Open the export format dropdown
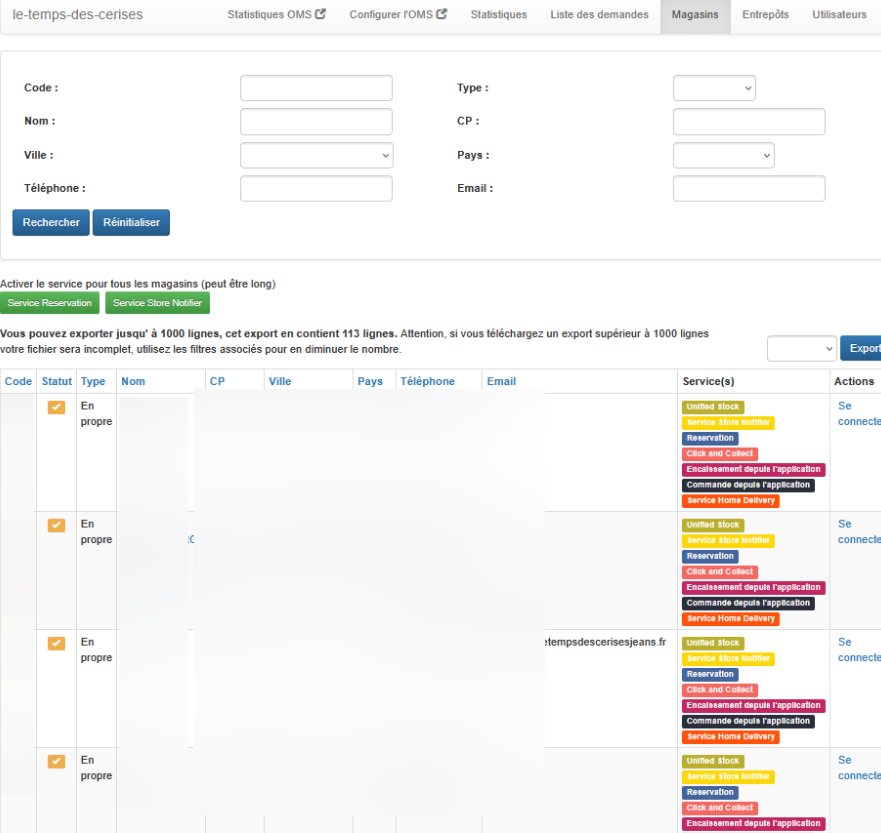 point(802,349)
